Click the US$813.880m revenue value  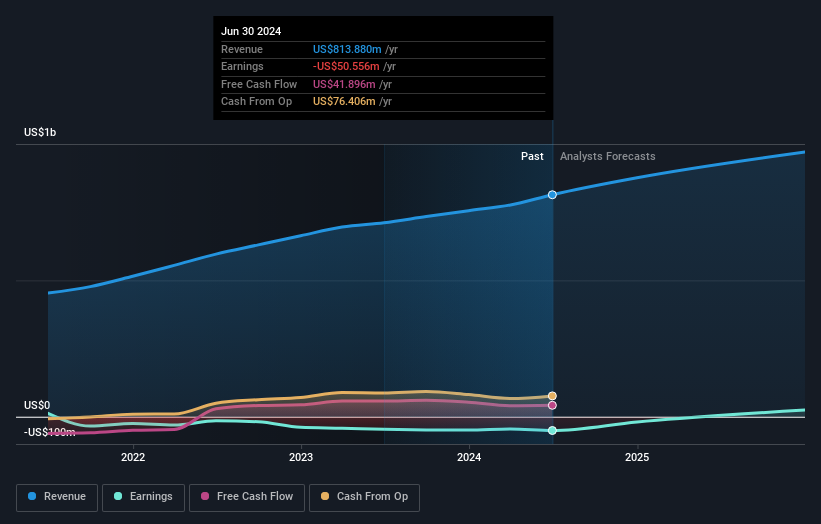(x=347, y=49)
